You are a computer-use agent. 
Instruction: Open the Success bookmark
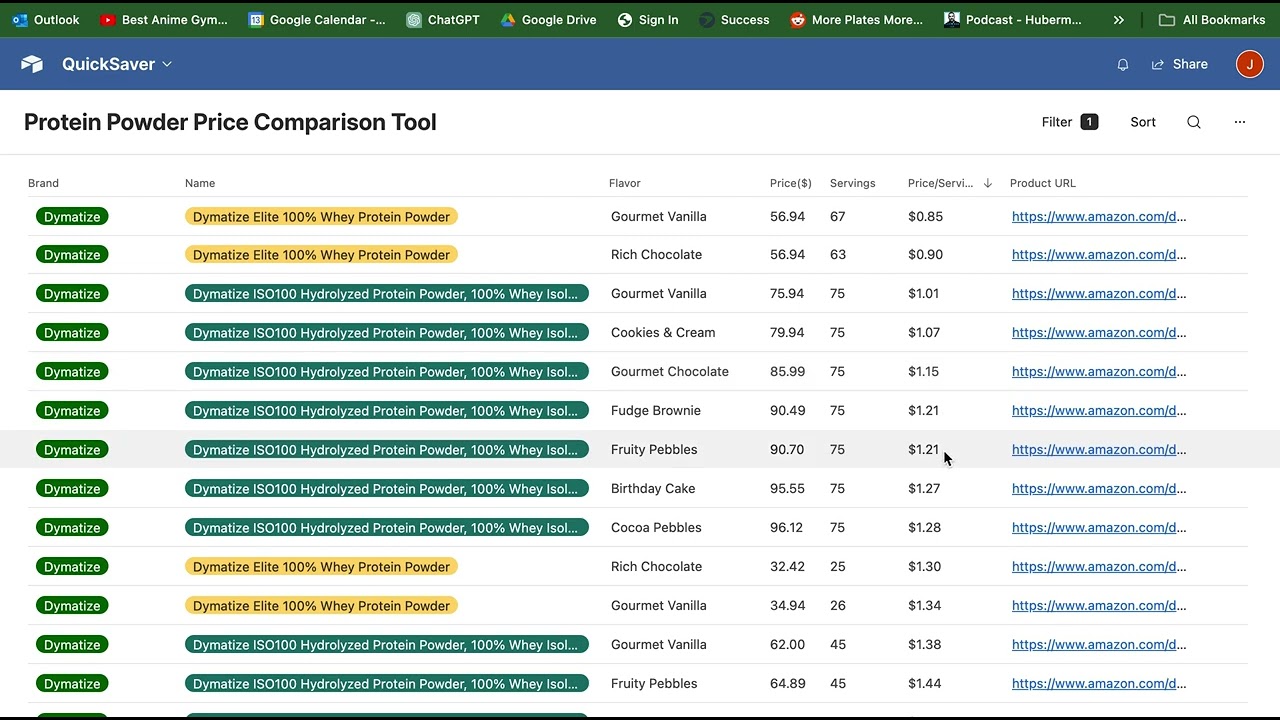(x=734, y=19)
